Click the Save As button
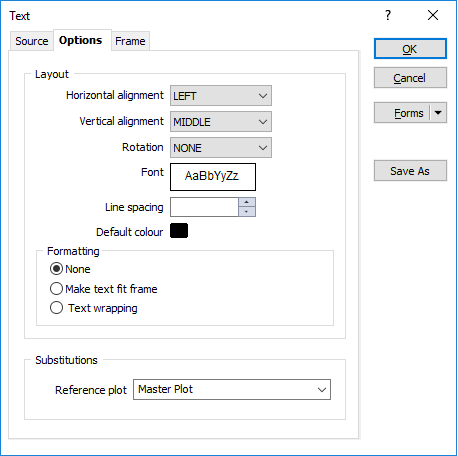The image size is (458, 456). 410,171
